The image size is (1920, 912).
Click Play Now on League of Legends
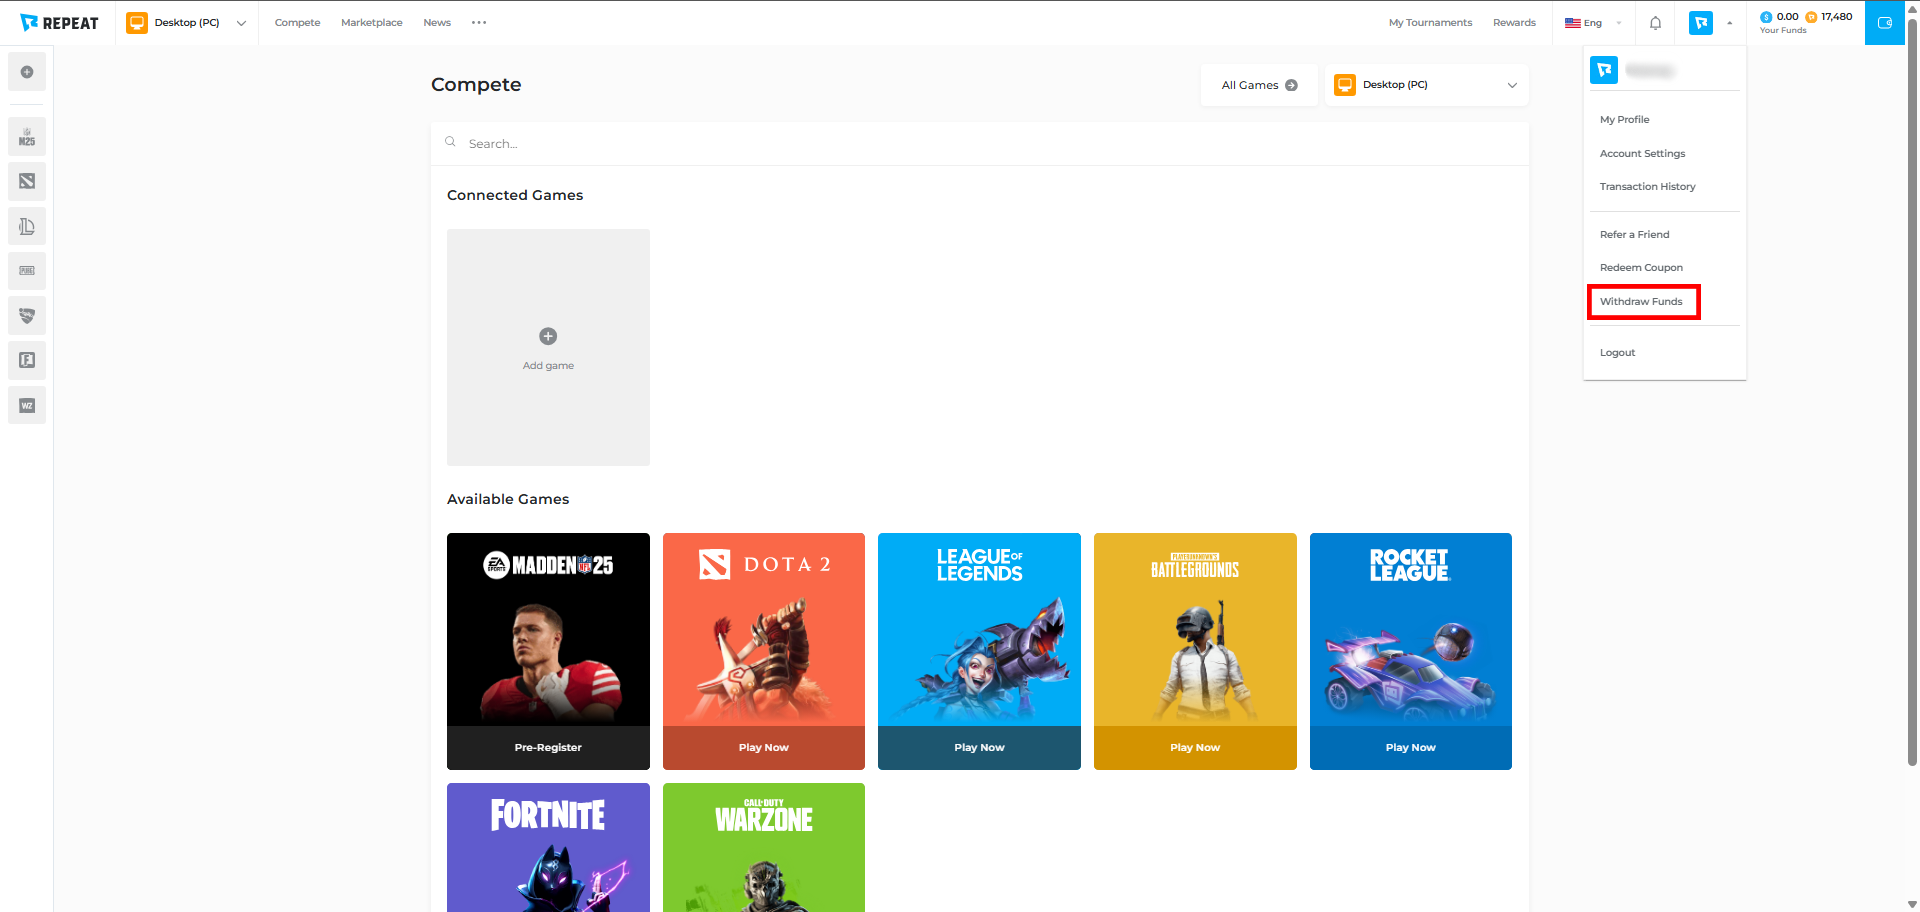979,748
